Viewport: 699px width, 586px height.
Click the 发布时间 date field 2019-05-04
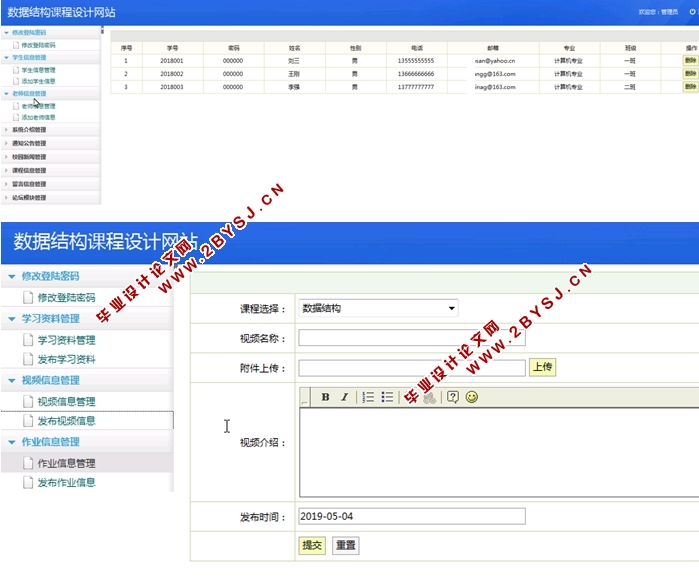[412, 516]
